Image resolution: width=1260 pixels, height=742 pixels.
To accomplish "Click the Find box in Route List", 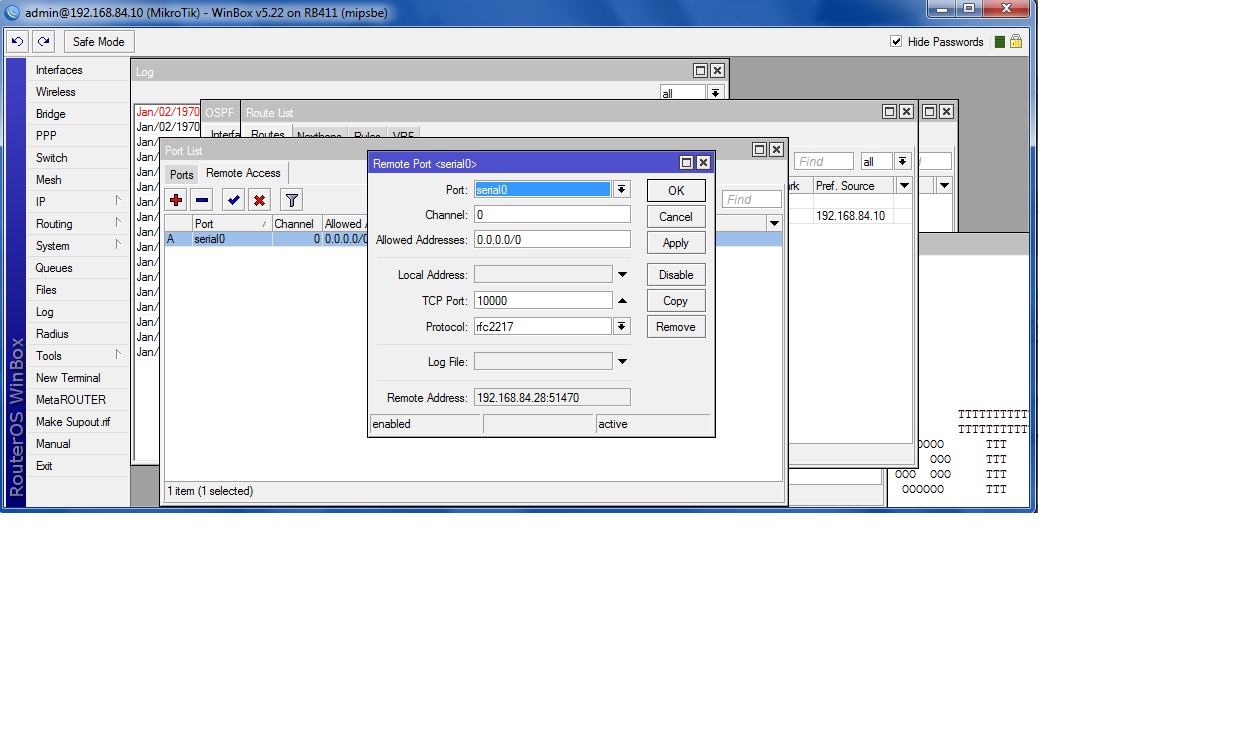I will [824, 161].
